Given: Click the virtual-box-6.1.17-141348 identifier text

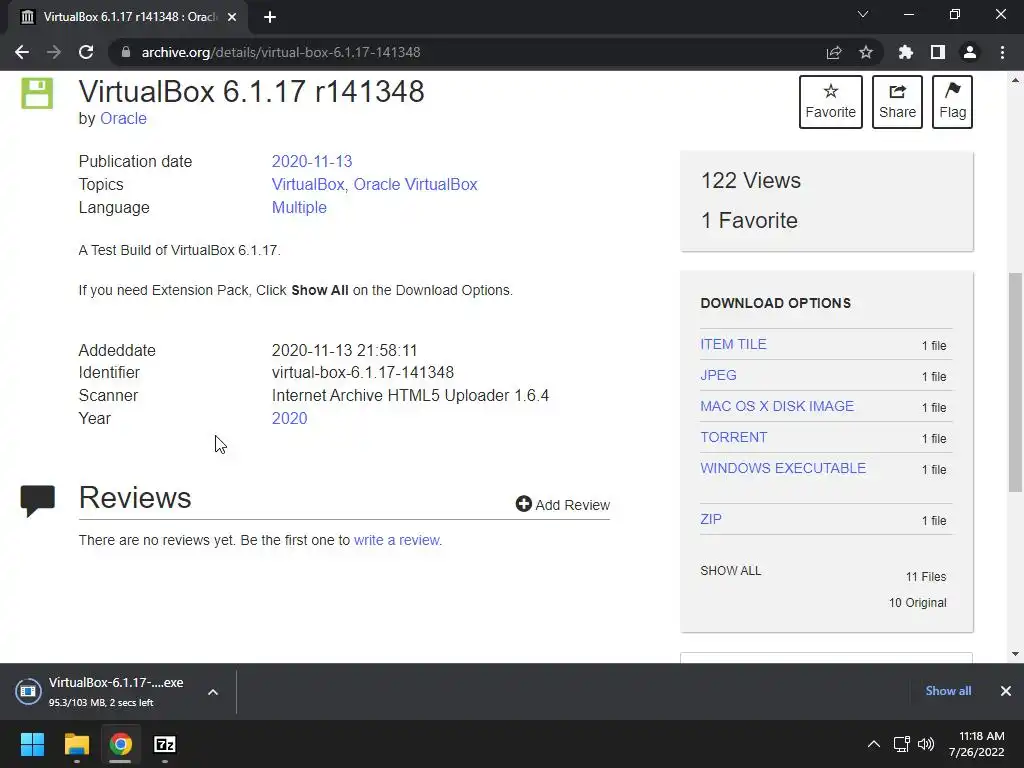Looking at the screenshot, I should coord(362,373).
